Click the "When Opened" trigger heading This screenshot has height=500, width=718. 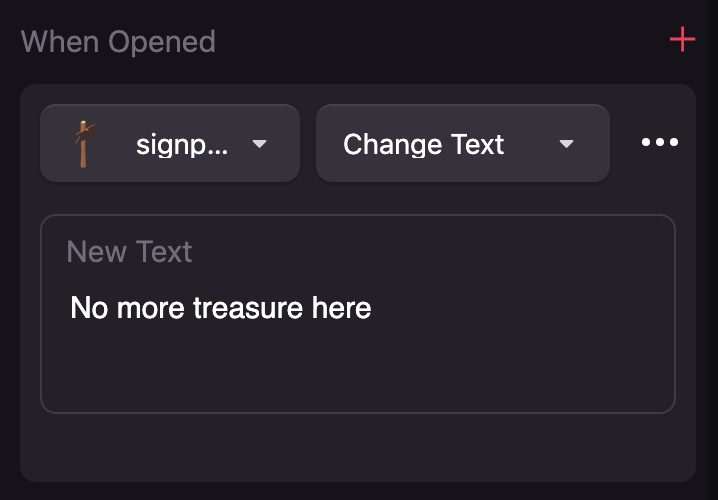pos(118,42)
